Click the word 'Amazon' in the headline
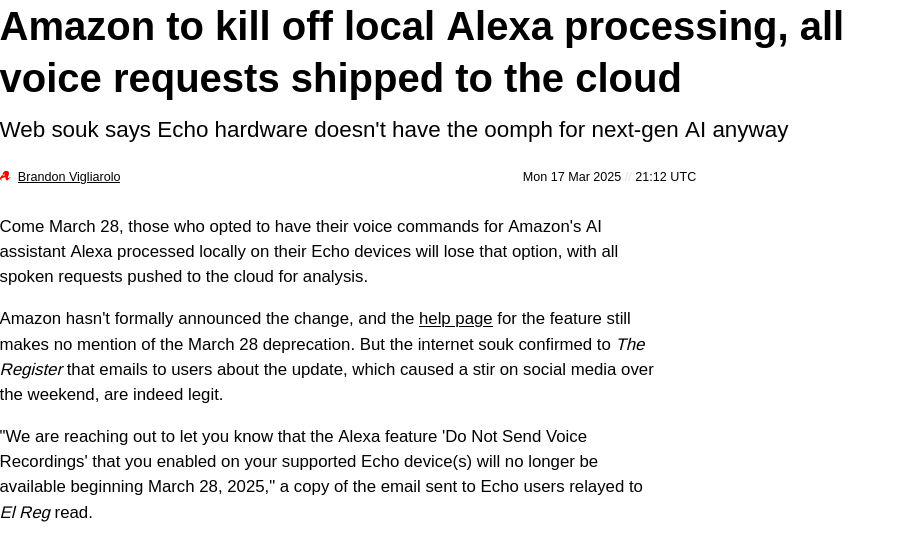This screenshot has width=916, height=533. (x=77, y=27)
